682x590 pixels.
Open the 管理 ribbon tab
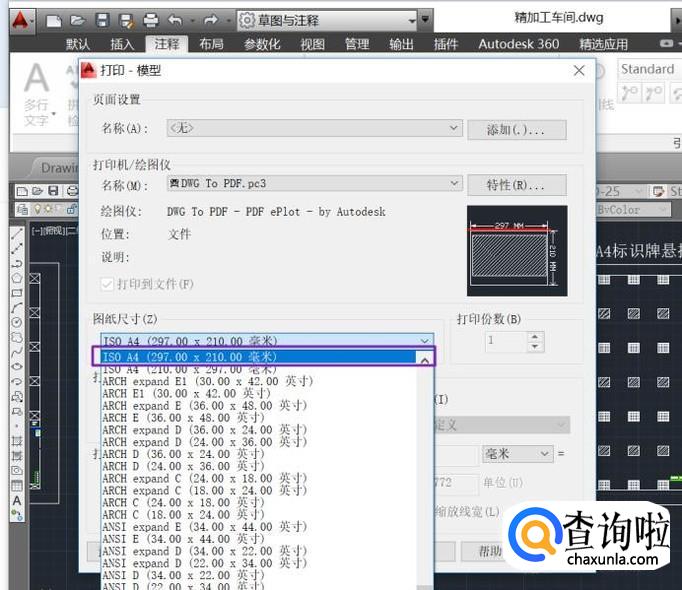357,44
